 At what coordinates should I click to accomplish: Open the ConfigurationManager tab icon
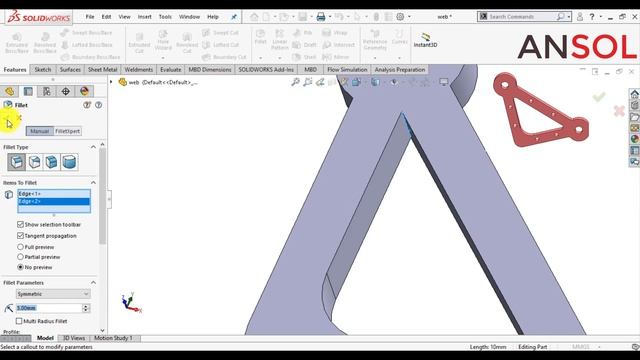[x=47, y=91]
